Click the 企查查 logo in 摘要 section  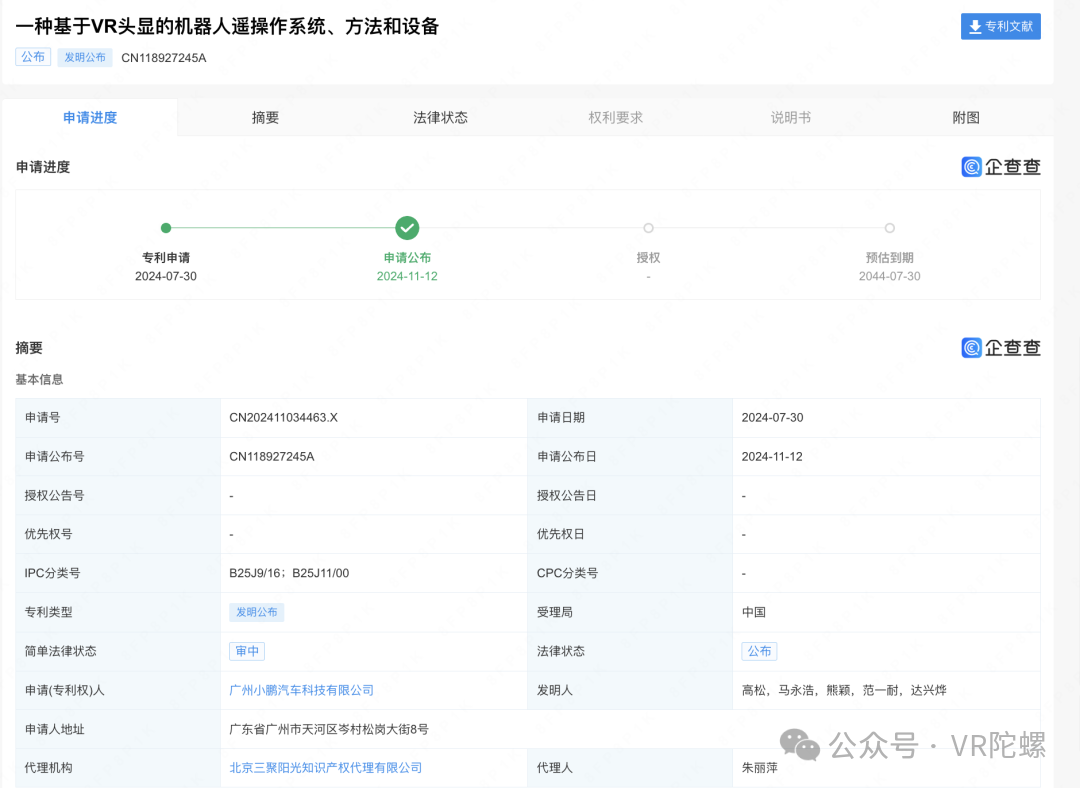click(1001, 348)
